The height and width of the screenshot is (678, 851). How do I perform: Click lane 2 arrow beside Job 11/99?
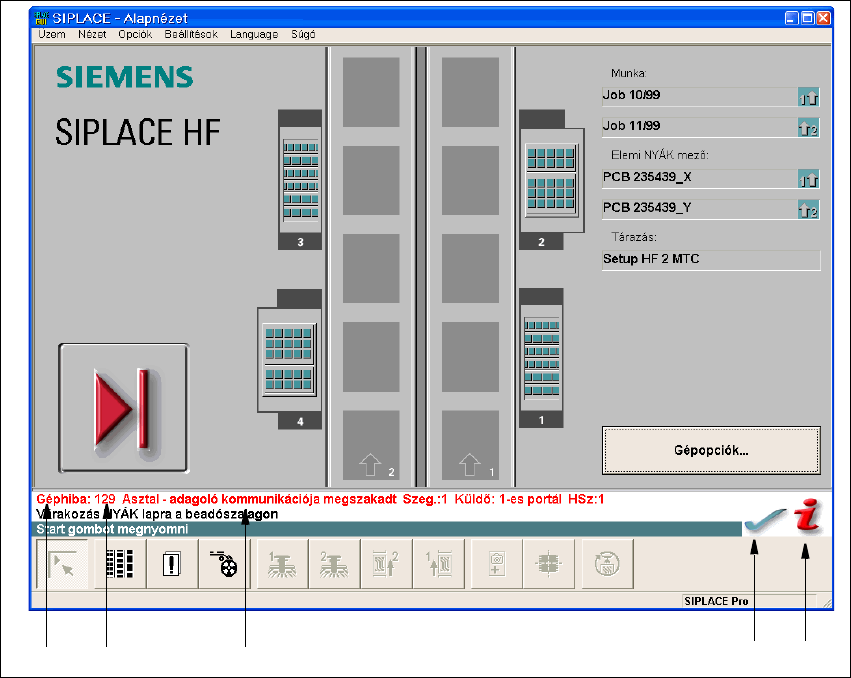808,127
